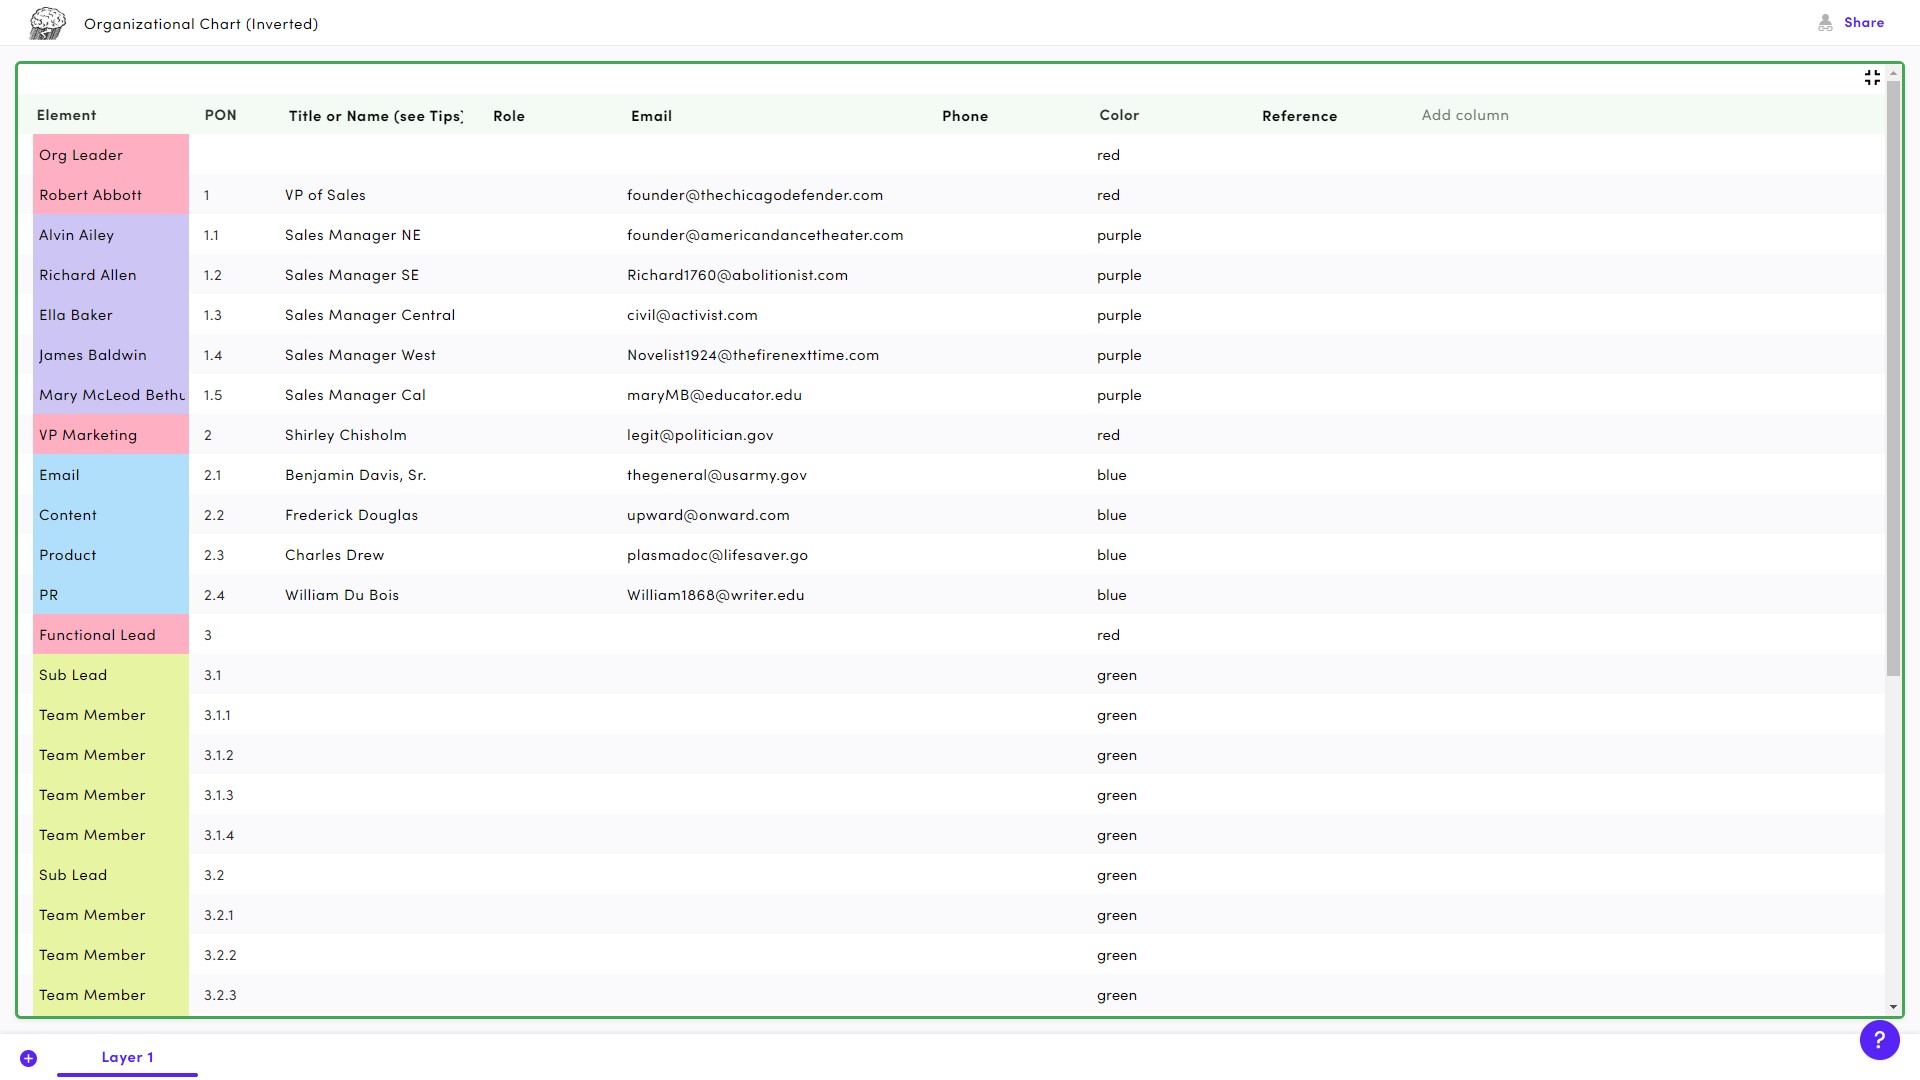Select the Layer 1 tab
Viewport: 1920px width, 1080px height.
click(127, 1057)
